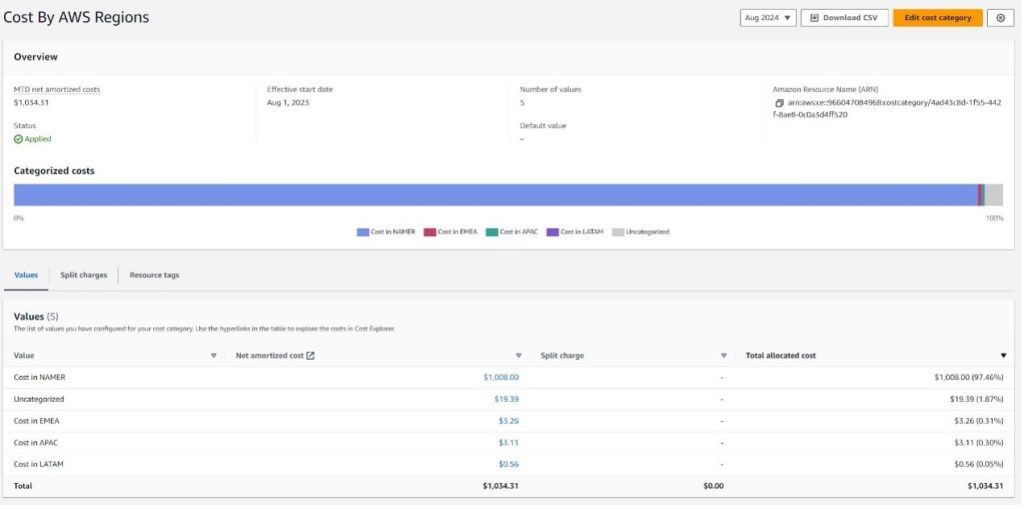Open the $3.26 EMEA cost link
1024x509 pixels.
point(509,421)
